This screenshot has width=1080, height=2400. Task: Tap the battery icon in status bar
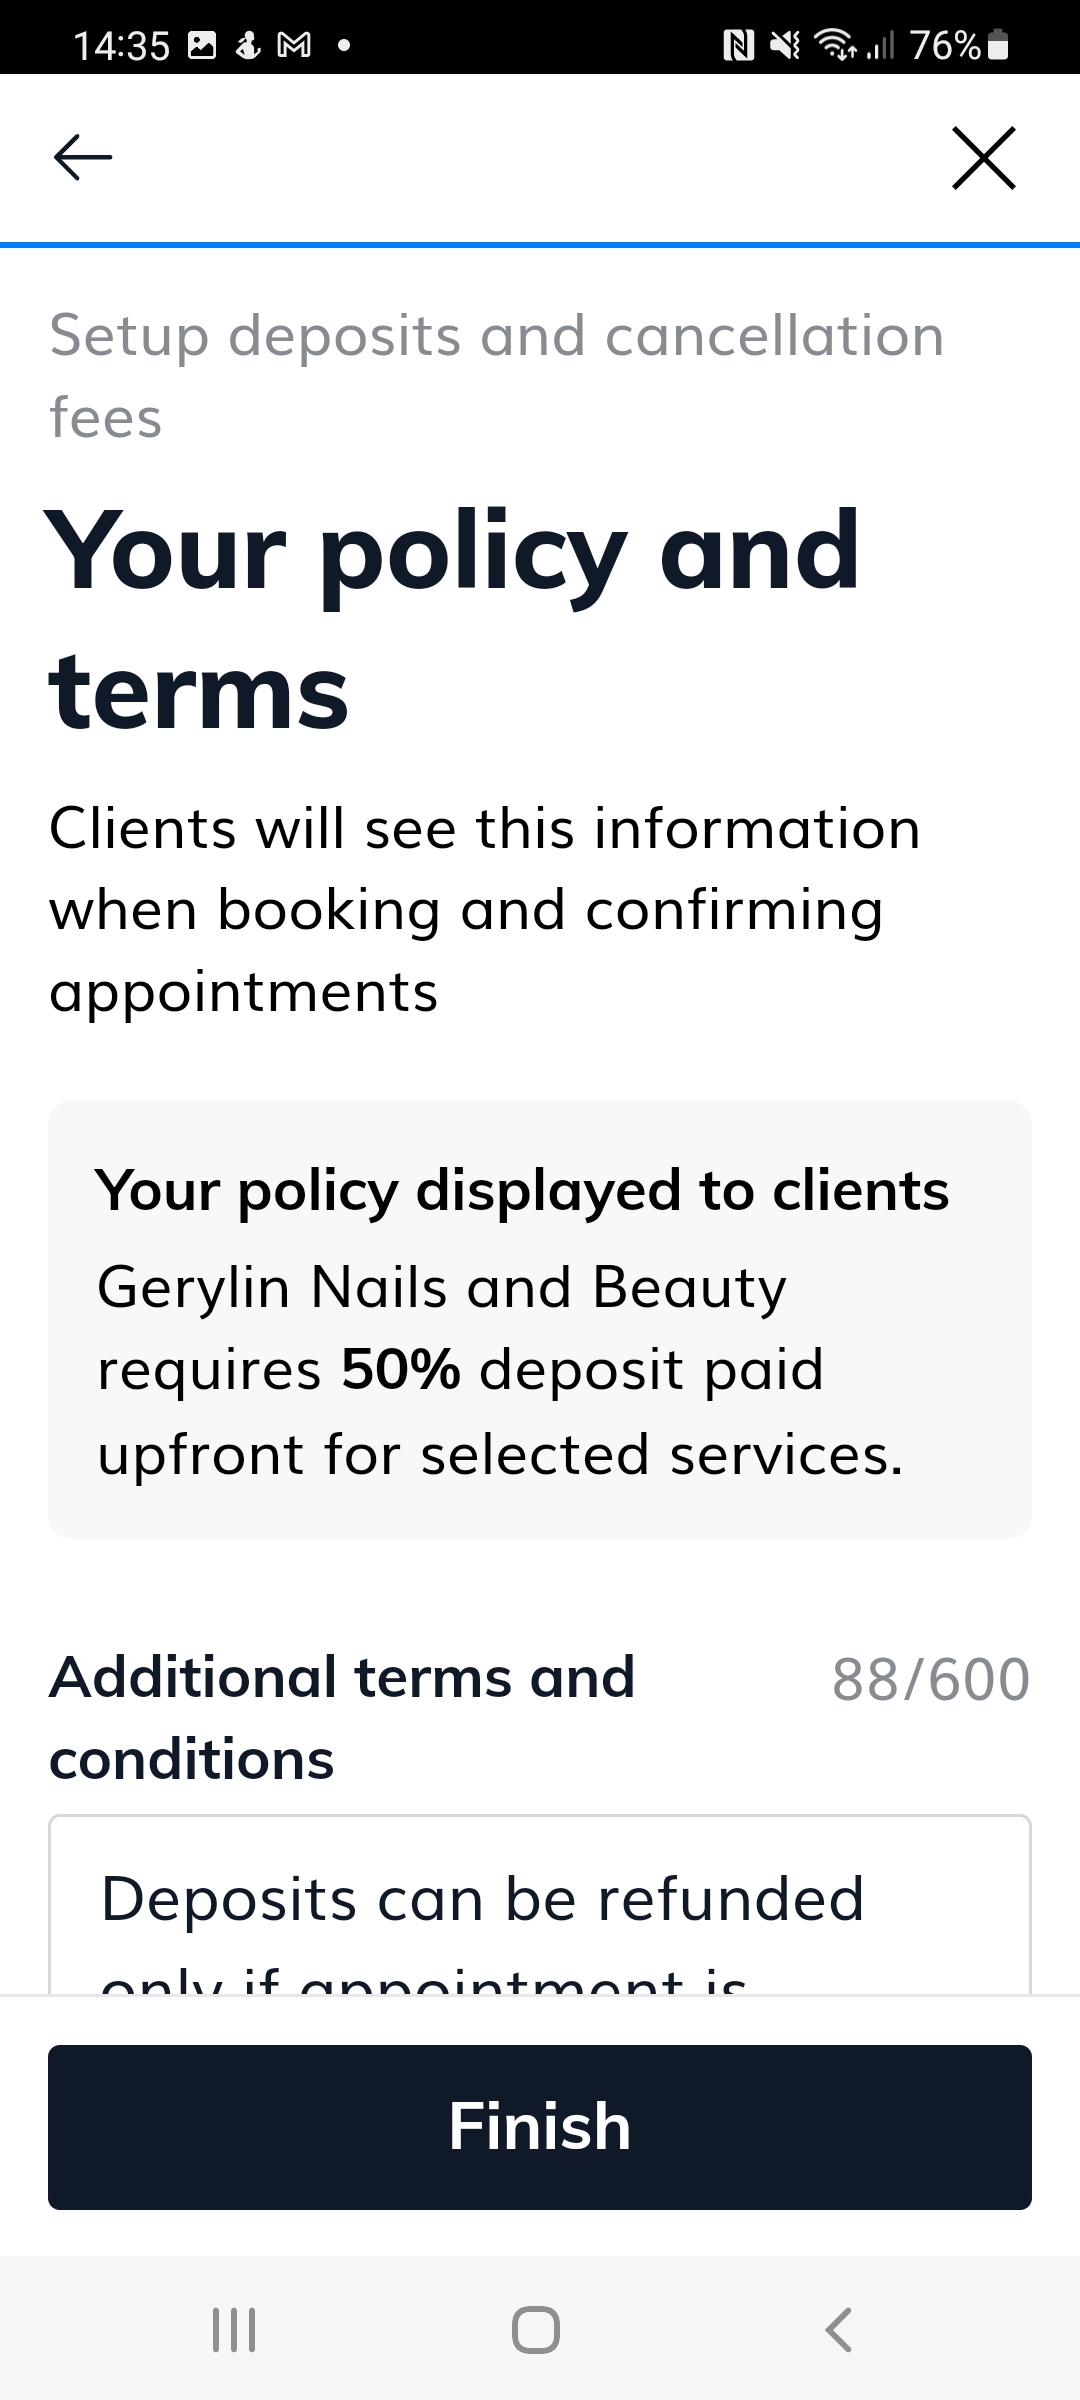(998, 45)
